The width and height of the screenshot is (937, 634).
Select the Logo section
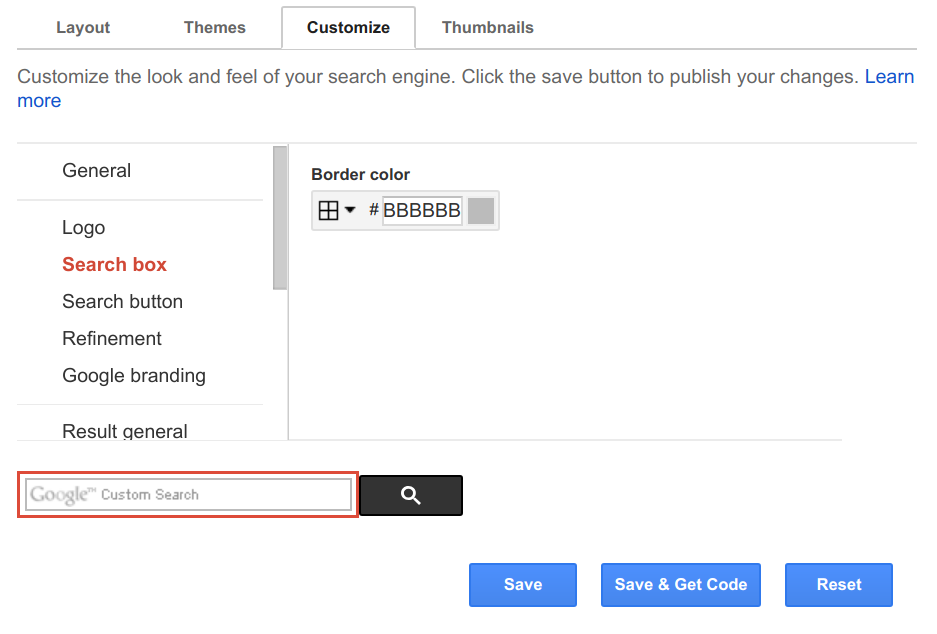[83, 227]
